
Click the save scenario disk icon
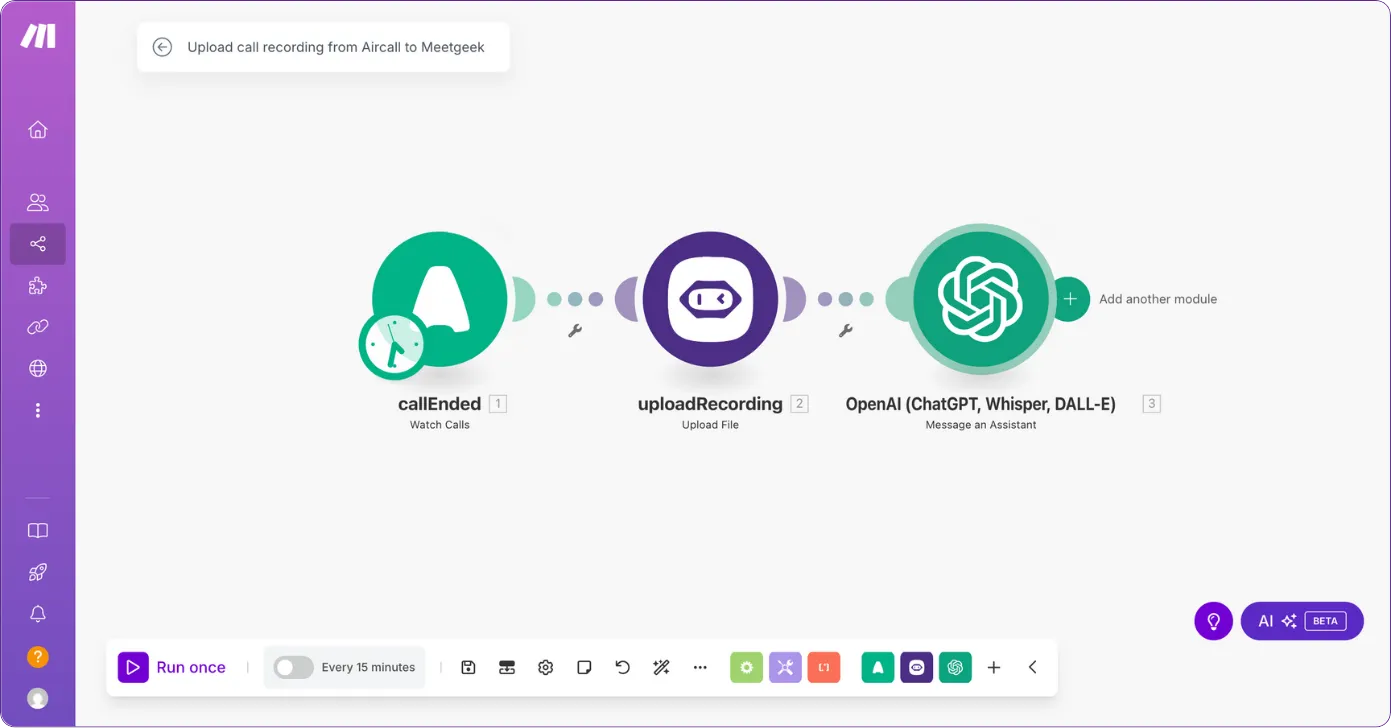468,667
